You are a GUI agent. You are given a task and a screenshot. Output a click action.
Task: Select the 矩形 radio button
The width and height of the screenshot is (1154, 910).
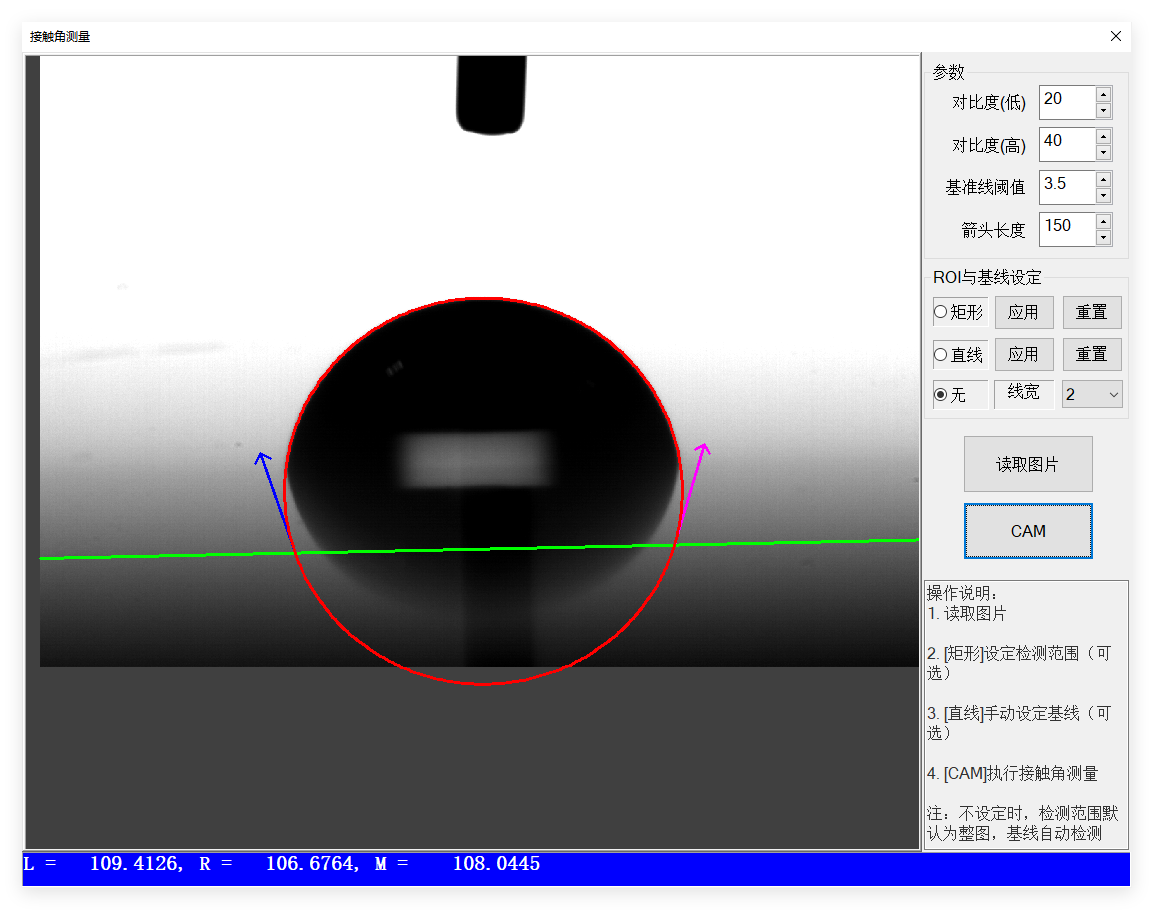click(941, 312)
